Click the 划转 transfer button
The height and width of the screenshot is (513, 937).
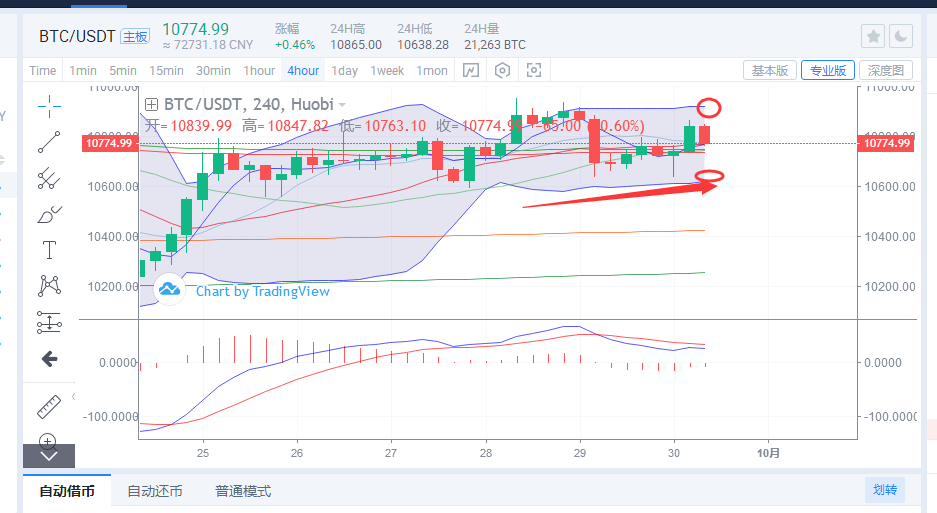click(x=885, y=490)
